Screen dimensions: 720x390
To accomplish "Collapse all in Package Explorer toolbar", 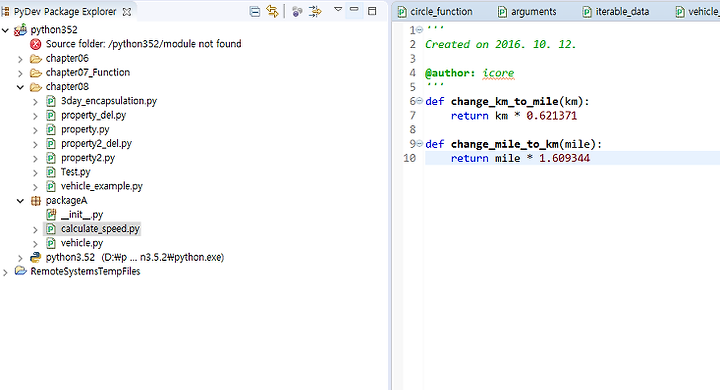I will [x=255, y=11].
